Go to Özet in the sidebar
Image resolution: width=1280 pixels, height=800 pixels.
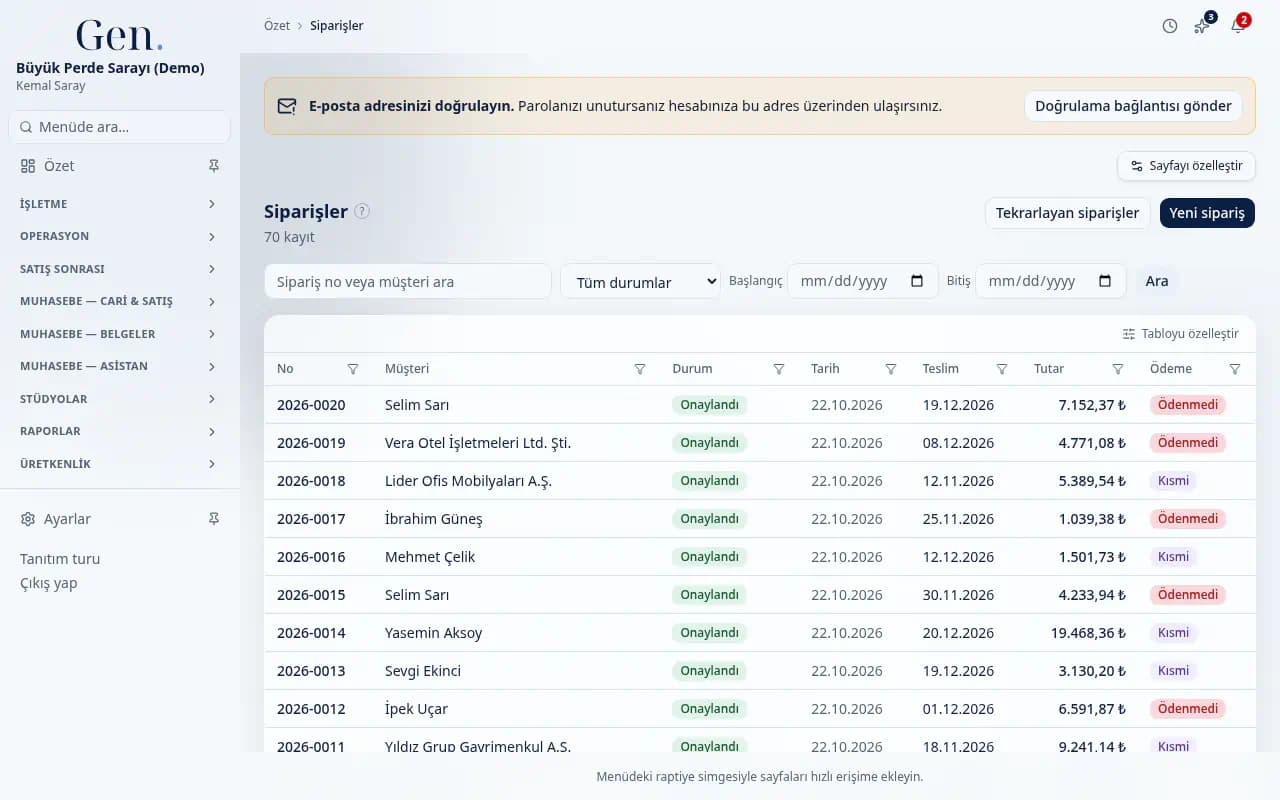[59, 166]
